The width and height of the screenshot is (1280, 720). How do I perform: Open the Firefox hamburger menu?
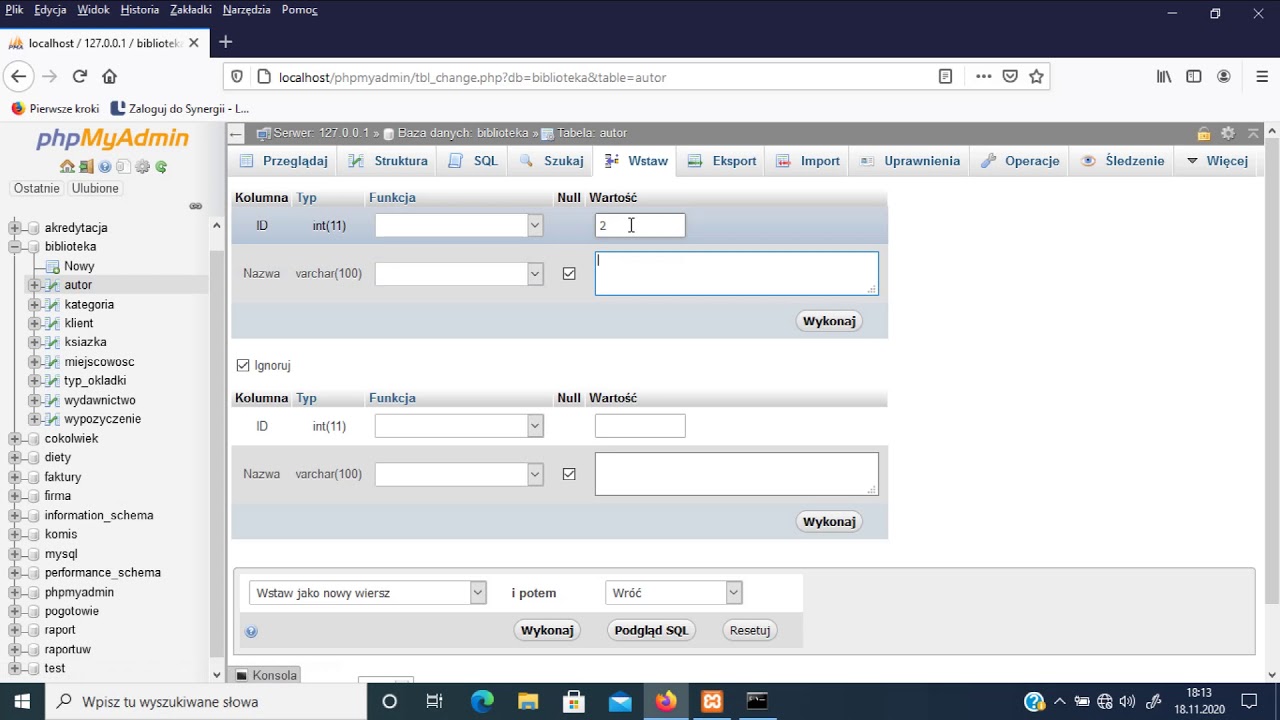coord(1261,76)
